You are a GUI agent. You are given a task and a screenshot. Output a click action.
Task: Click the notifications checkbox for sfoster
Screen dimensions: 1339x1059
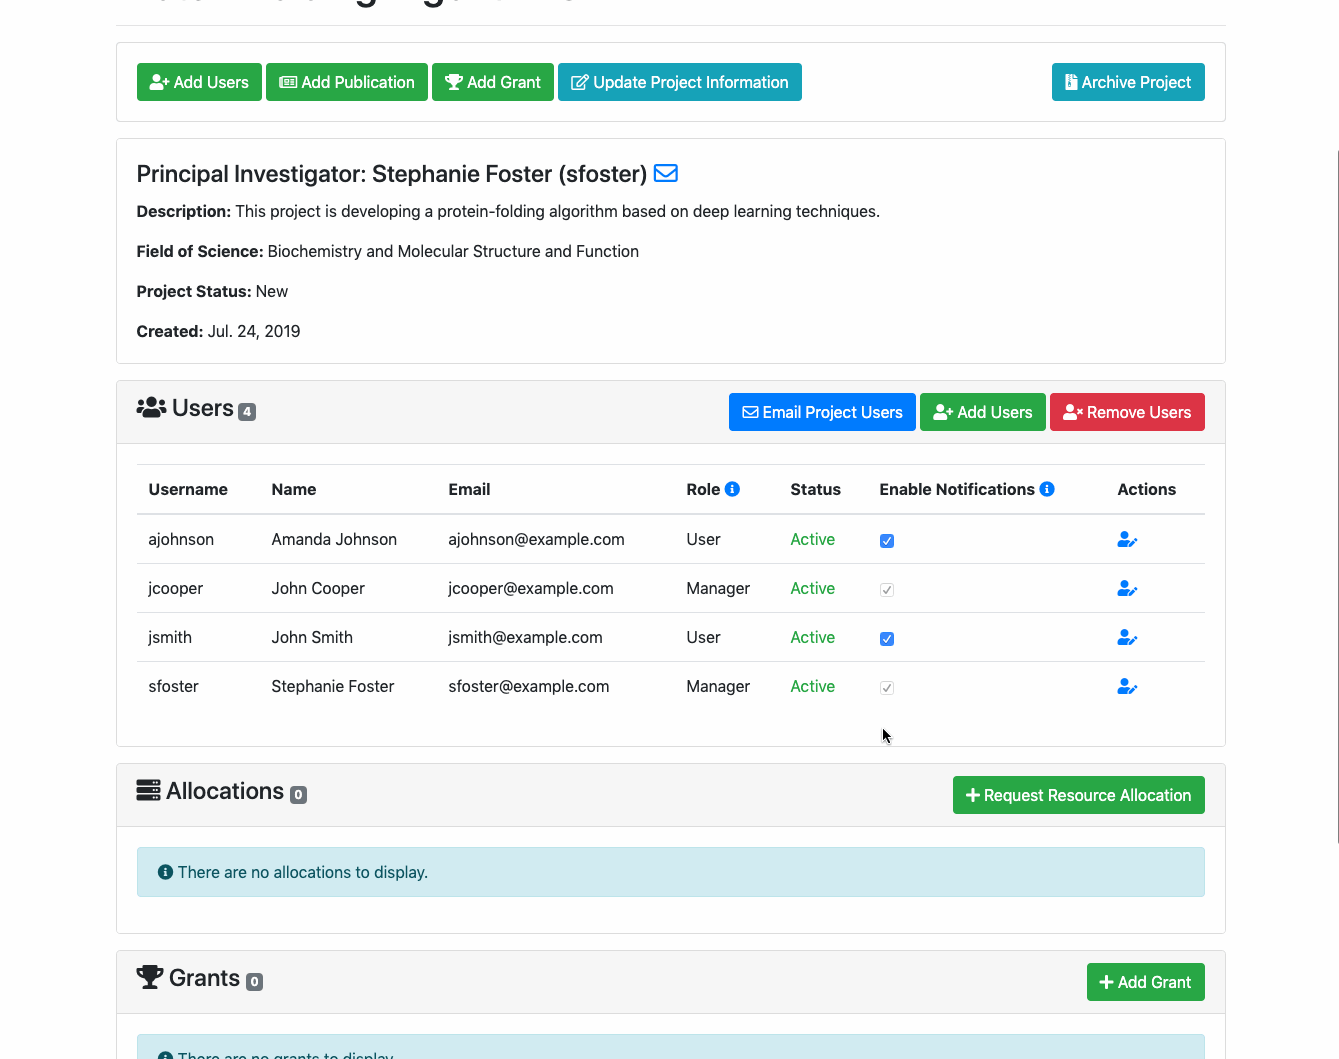(x=887, y=688)
